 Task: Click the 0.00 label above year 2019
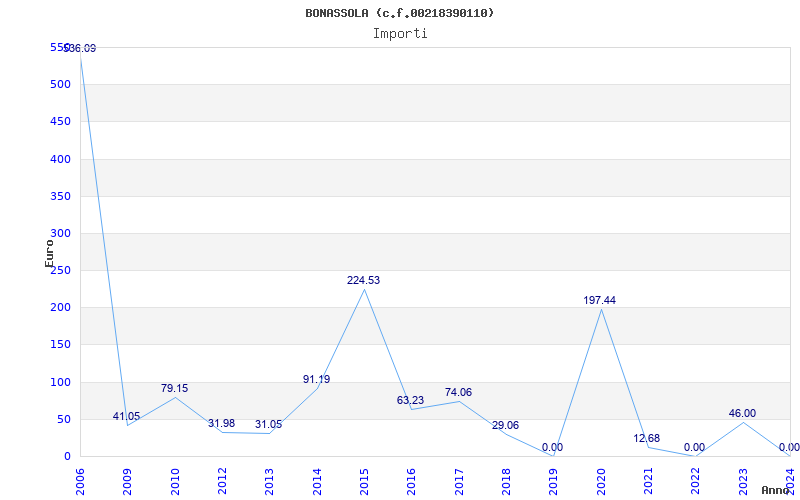pyautogui.click(x=553, y=447)
